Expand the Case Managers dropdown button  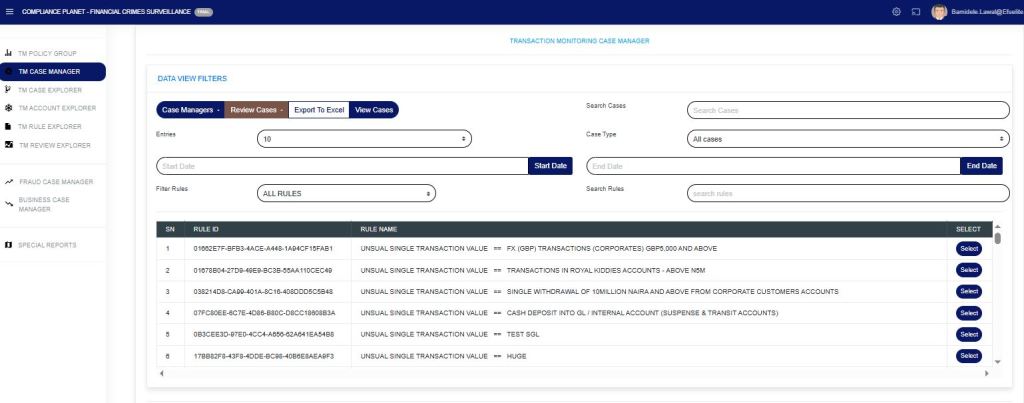coord(191,110)
